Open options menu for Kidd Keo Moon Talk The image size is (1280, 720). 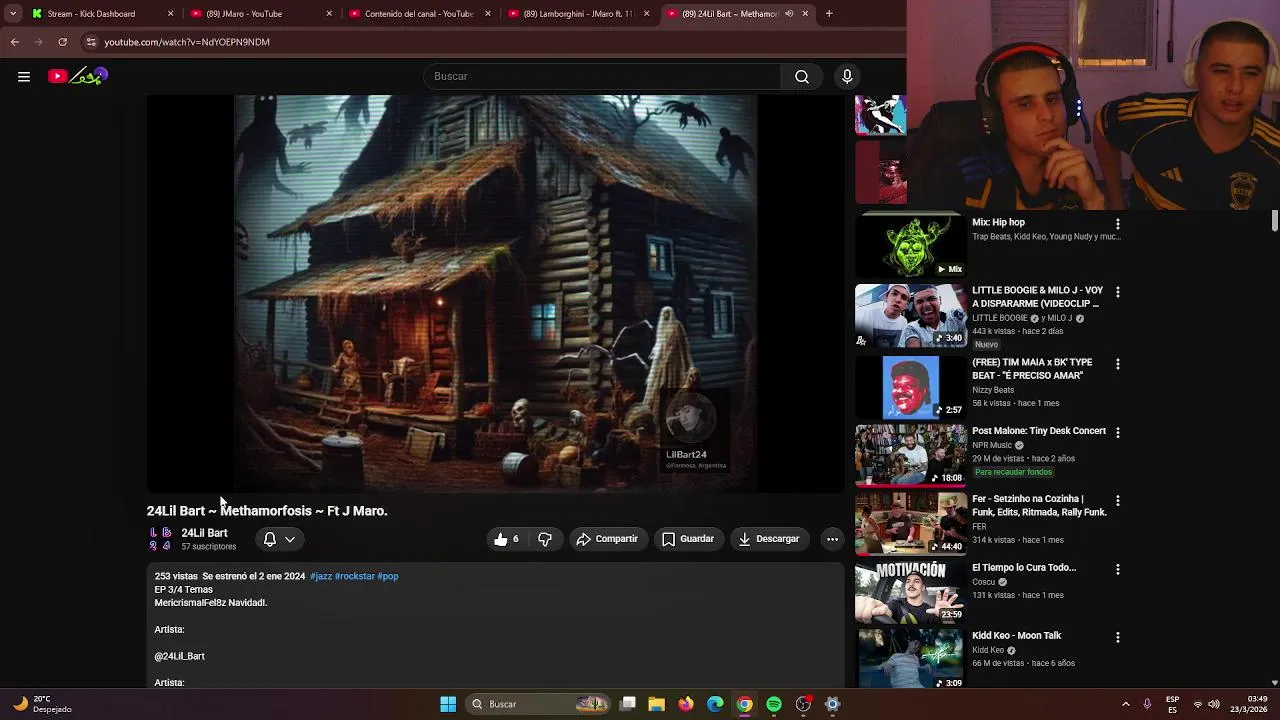point(1118,637)
